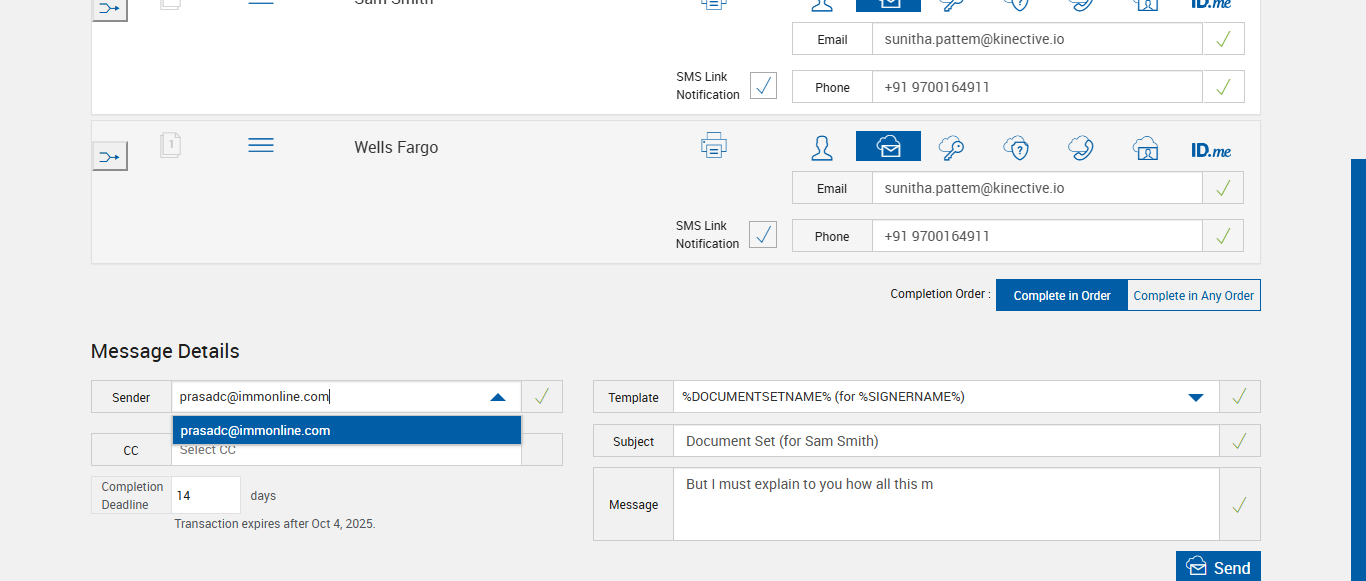The width and height of the screenshot is (1366, 581).
Task: Click the printer icon in Wells Fargo row
Action: tap(713, 146)
